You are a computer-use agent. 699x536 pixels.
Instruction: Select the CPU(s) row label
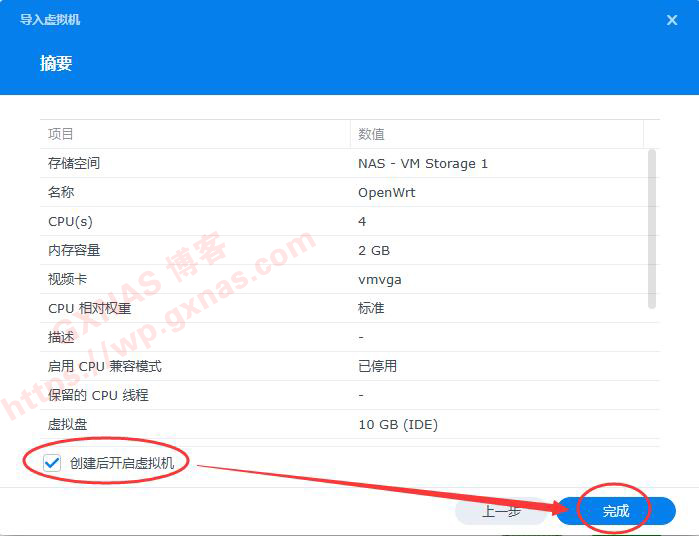click(x=70, y=221)
